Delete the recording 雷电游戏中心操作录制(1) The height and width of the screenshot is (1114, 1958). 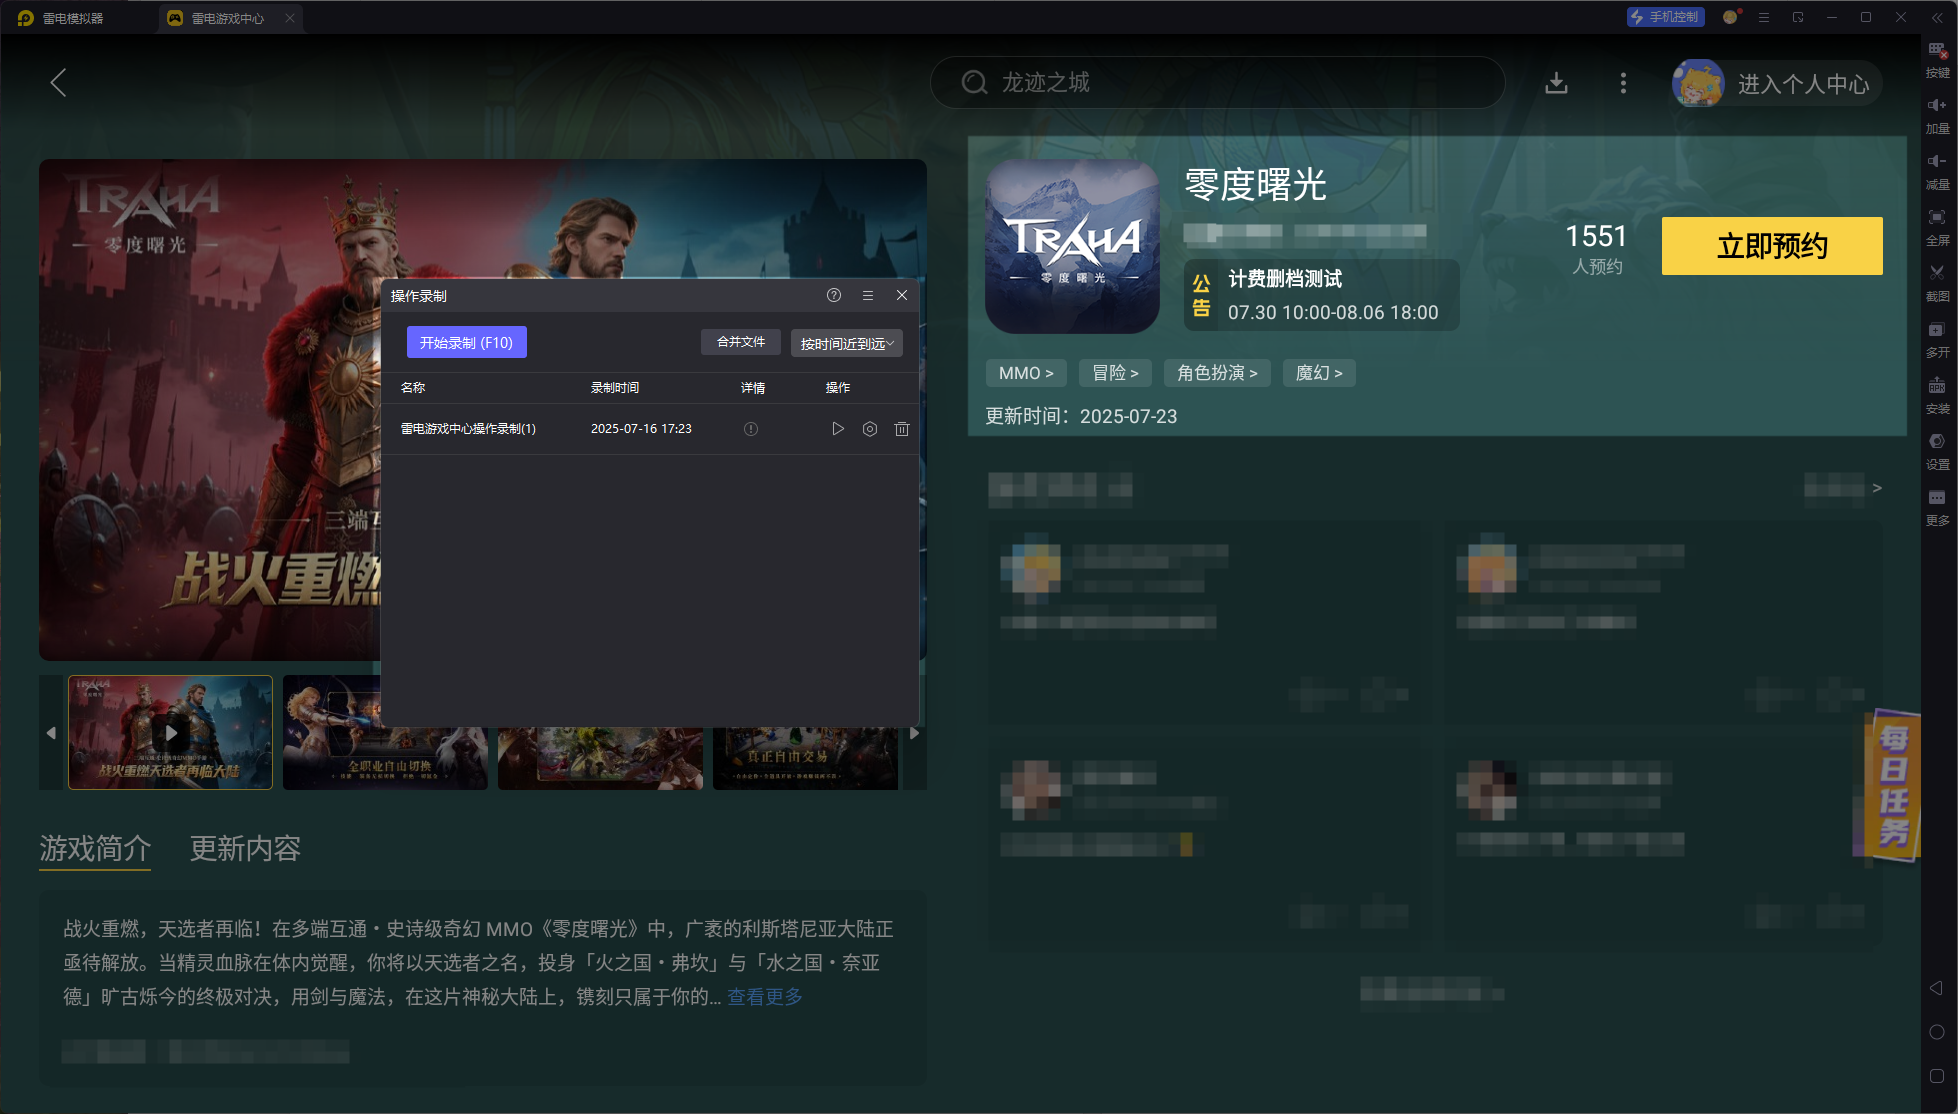point(902,429)
